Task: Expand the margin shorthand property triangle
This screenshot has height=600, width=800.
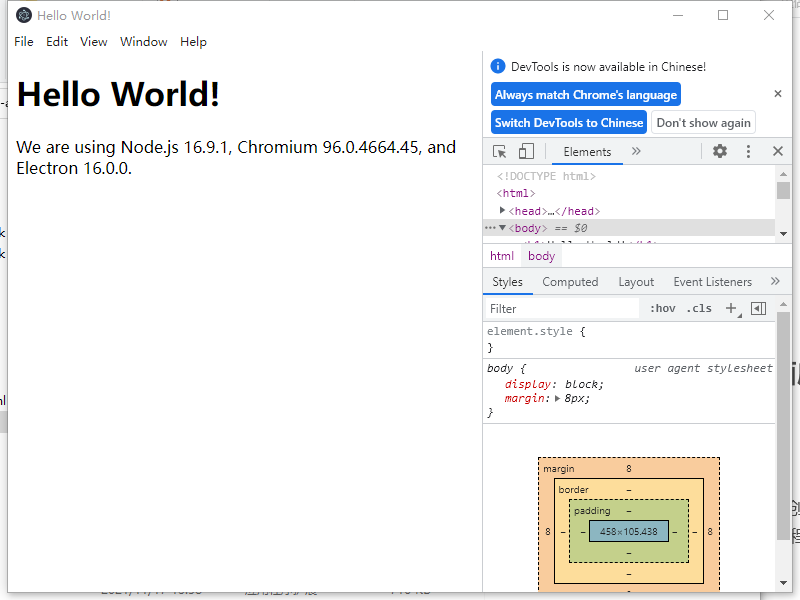Action: coord(557,398)
